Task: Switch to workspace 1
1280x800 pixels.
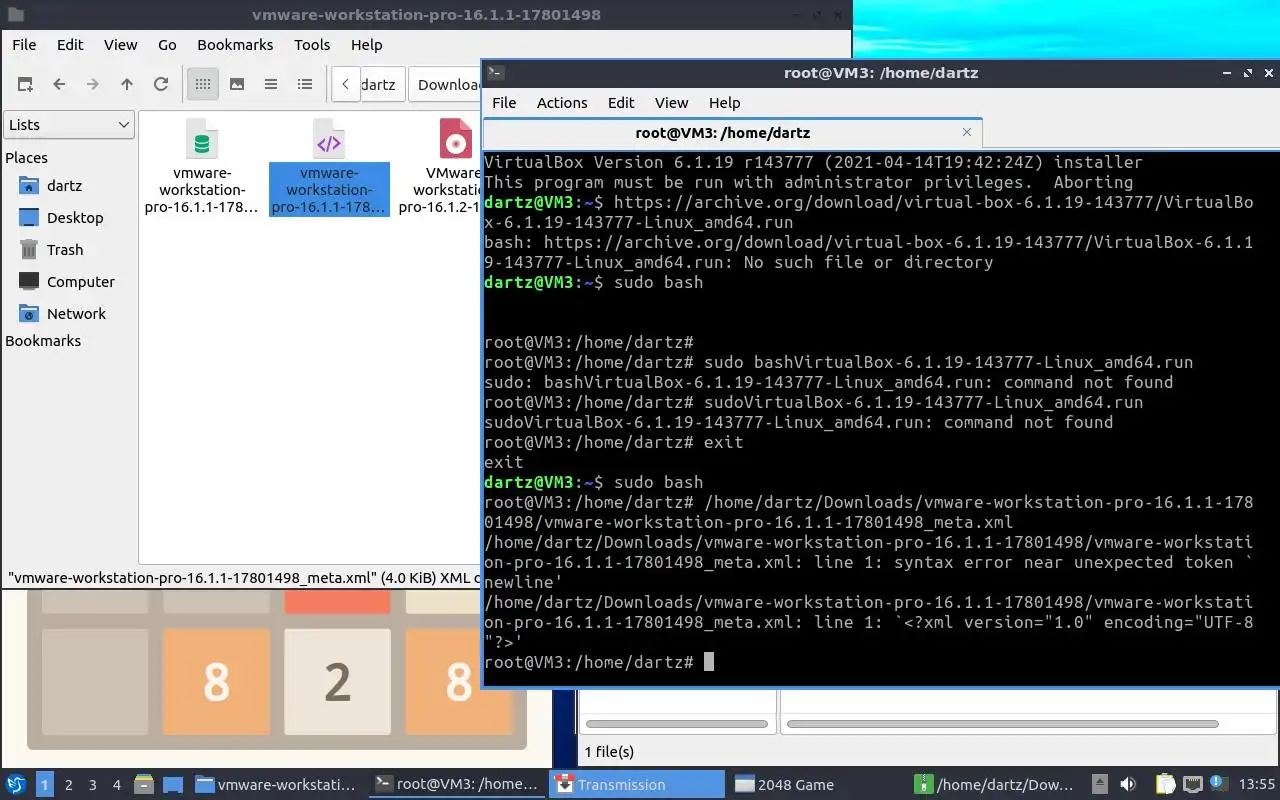Action: pyautogui.click(x=45, y=785)
